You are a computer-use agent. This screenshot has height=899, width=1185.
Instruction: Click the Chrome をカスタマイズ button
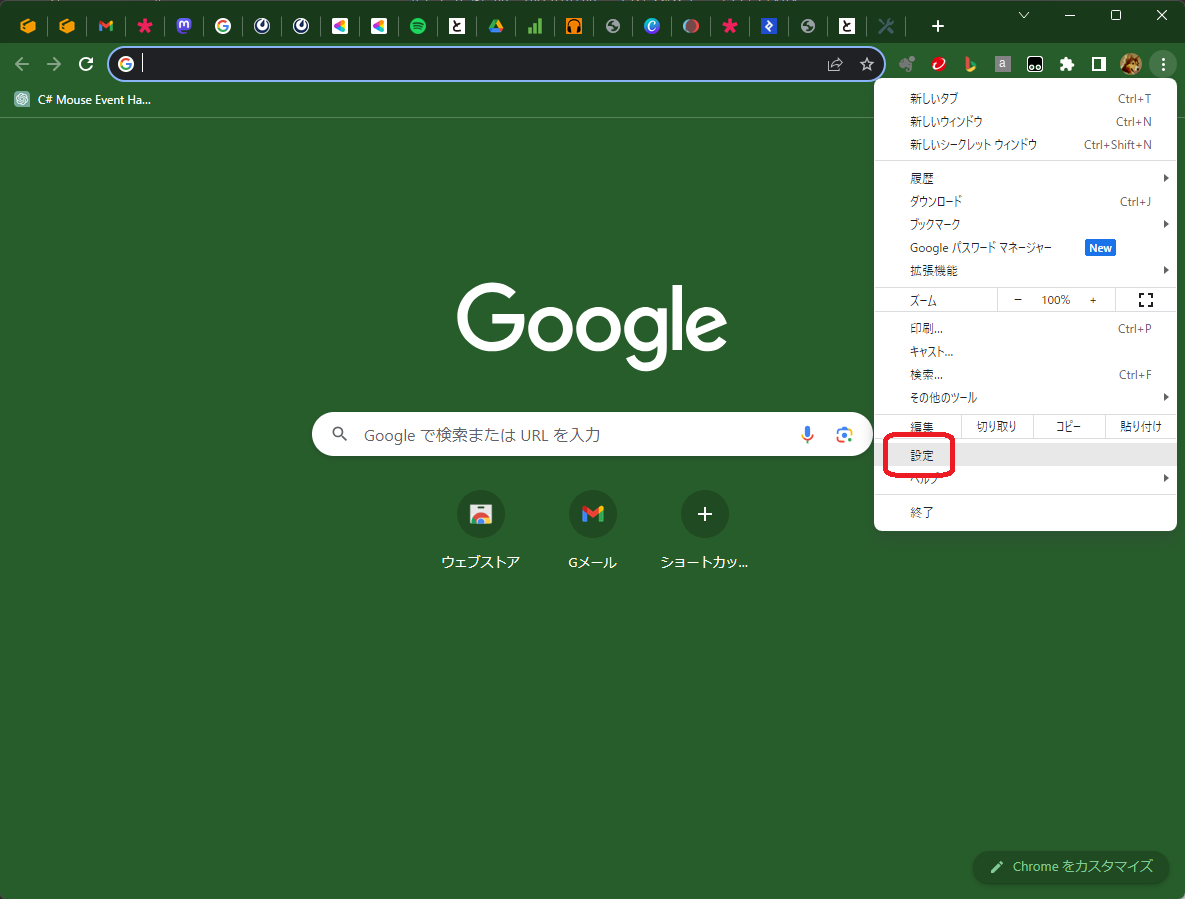[1070, 866]
